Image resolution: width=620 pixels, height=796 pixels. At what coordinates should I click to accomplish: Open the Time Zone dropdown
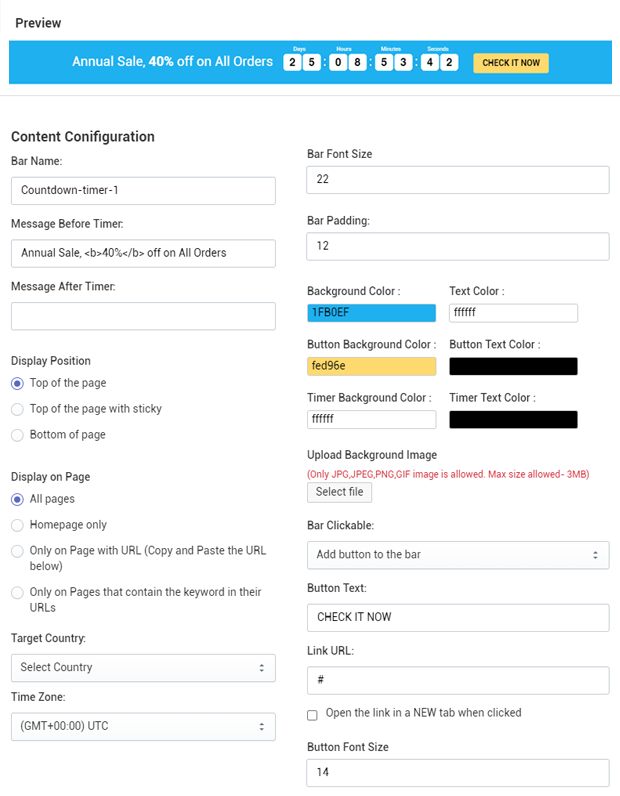[143, 726]
